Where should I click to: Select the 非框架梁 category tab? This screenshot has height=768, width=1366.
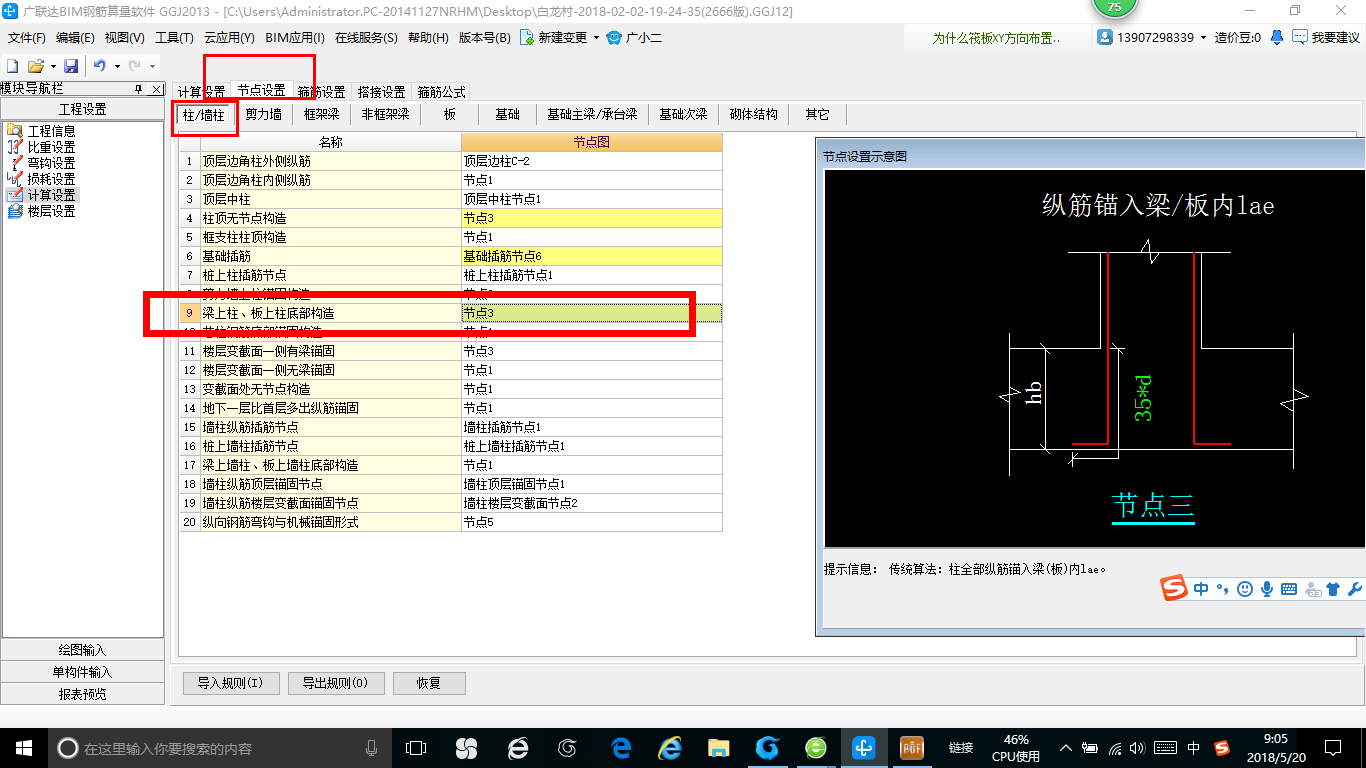[x=386, y=114]
